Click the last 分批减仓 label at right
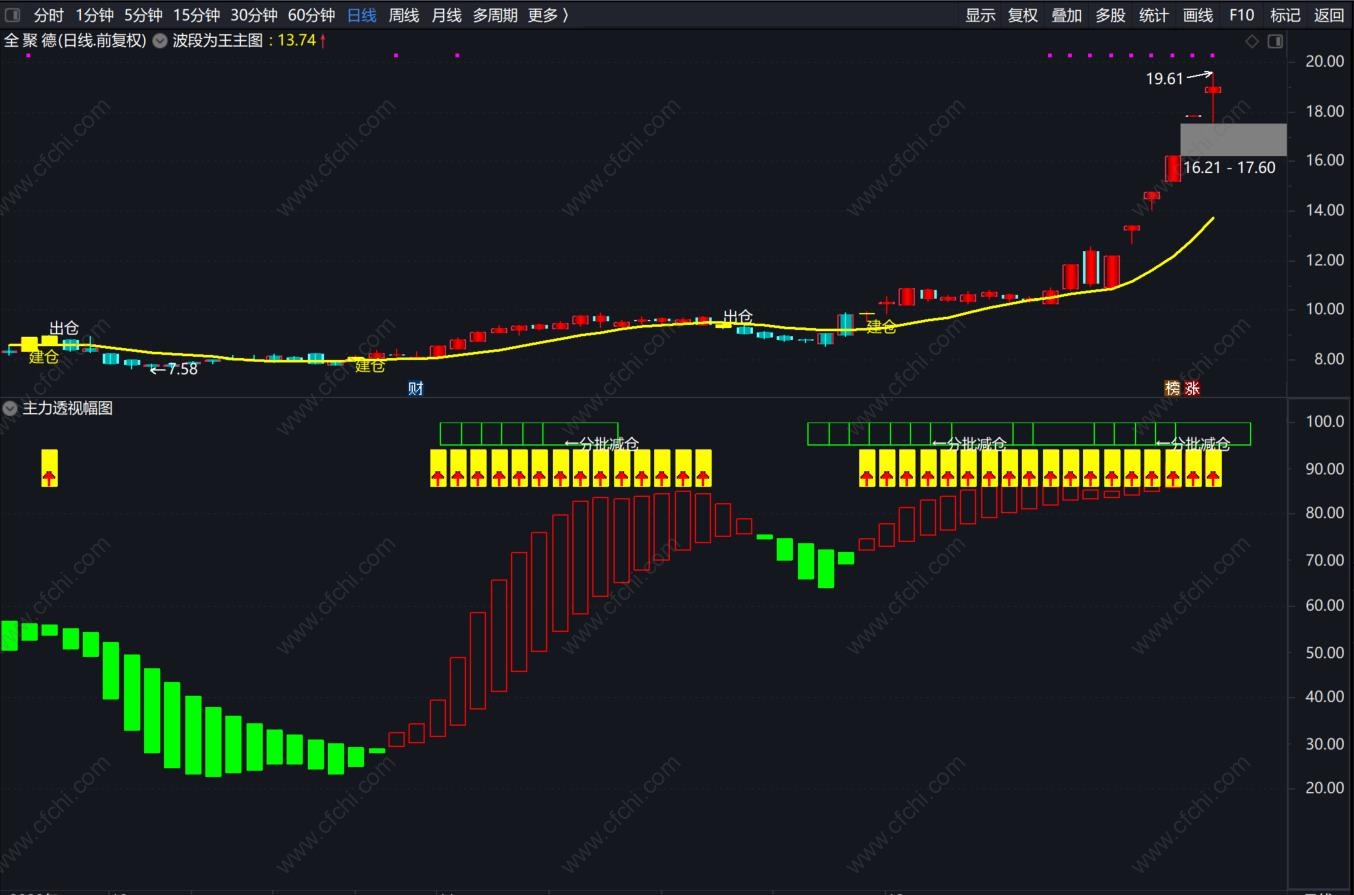 click(1193, 444)
